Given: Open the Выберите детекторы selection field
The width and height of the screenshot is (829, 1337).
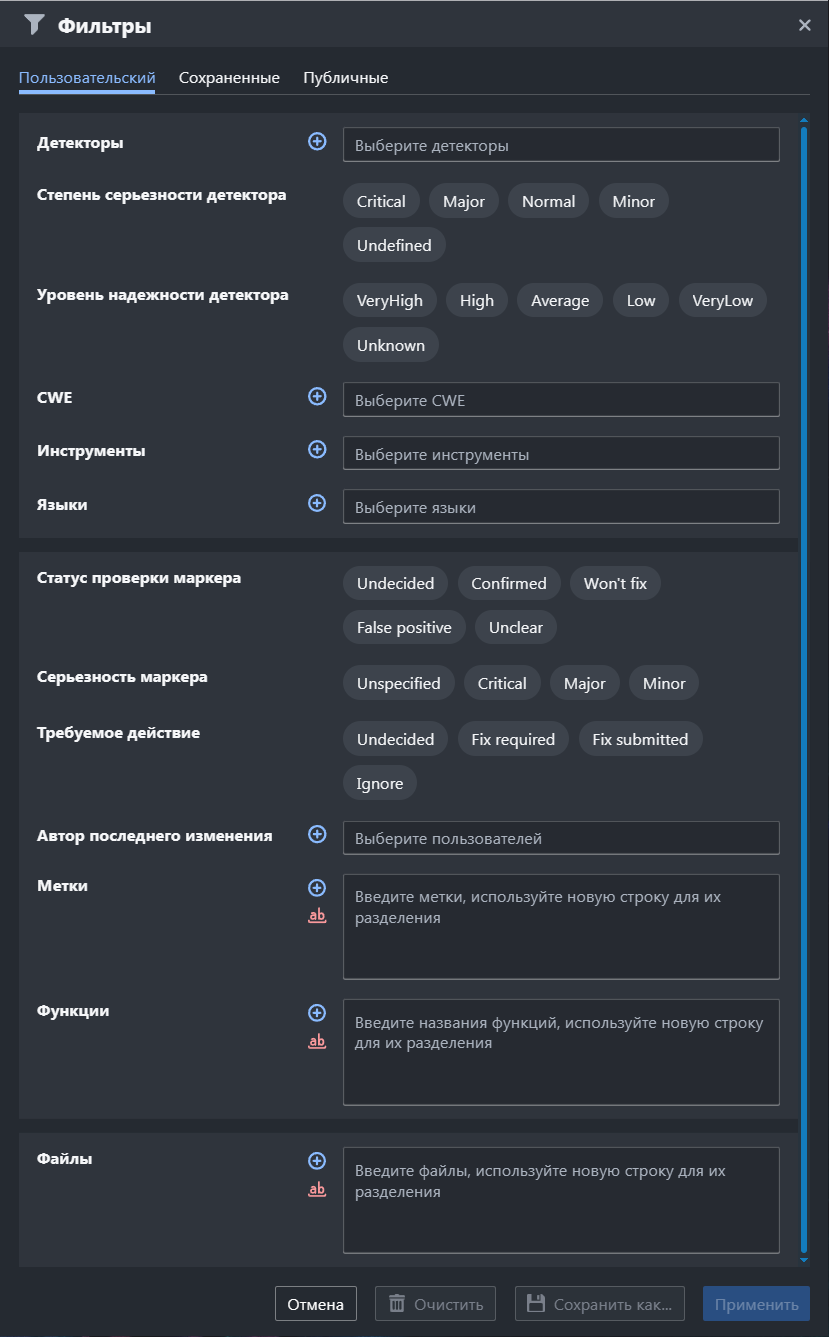Looking at the screenshot, I should 561,145.
